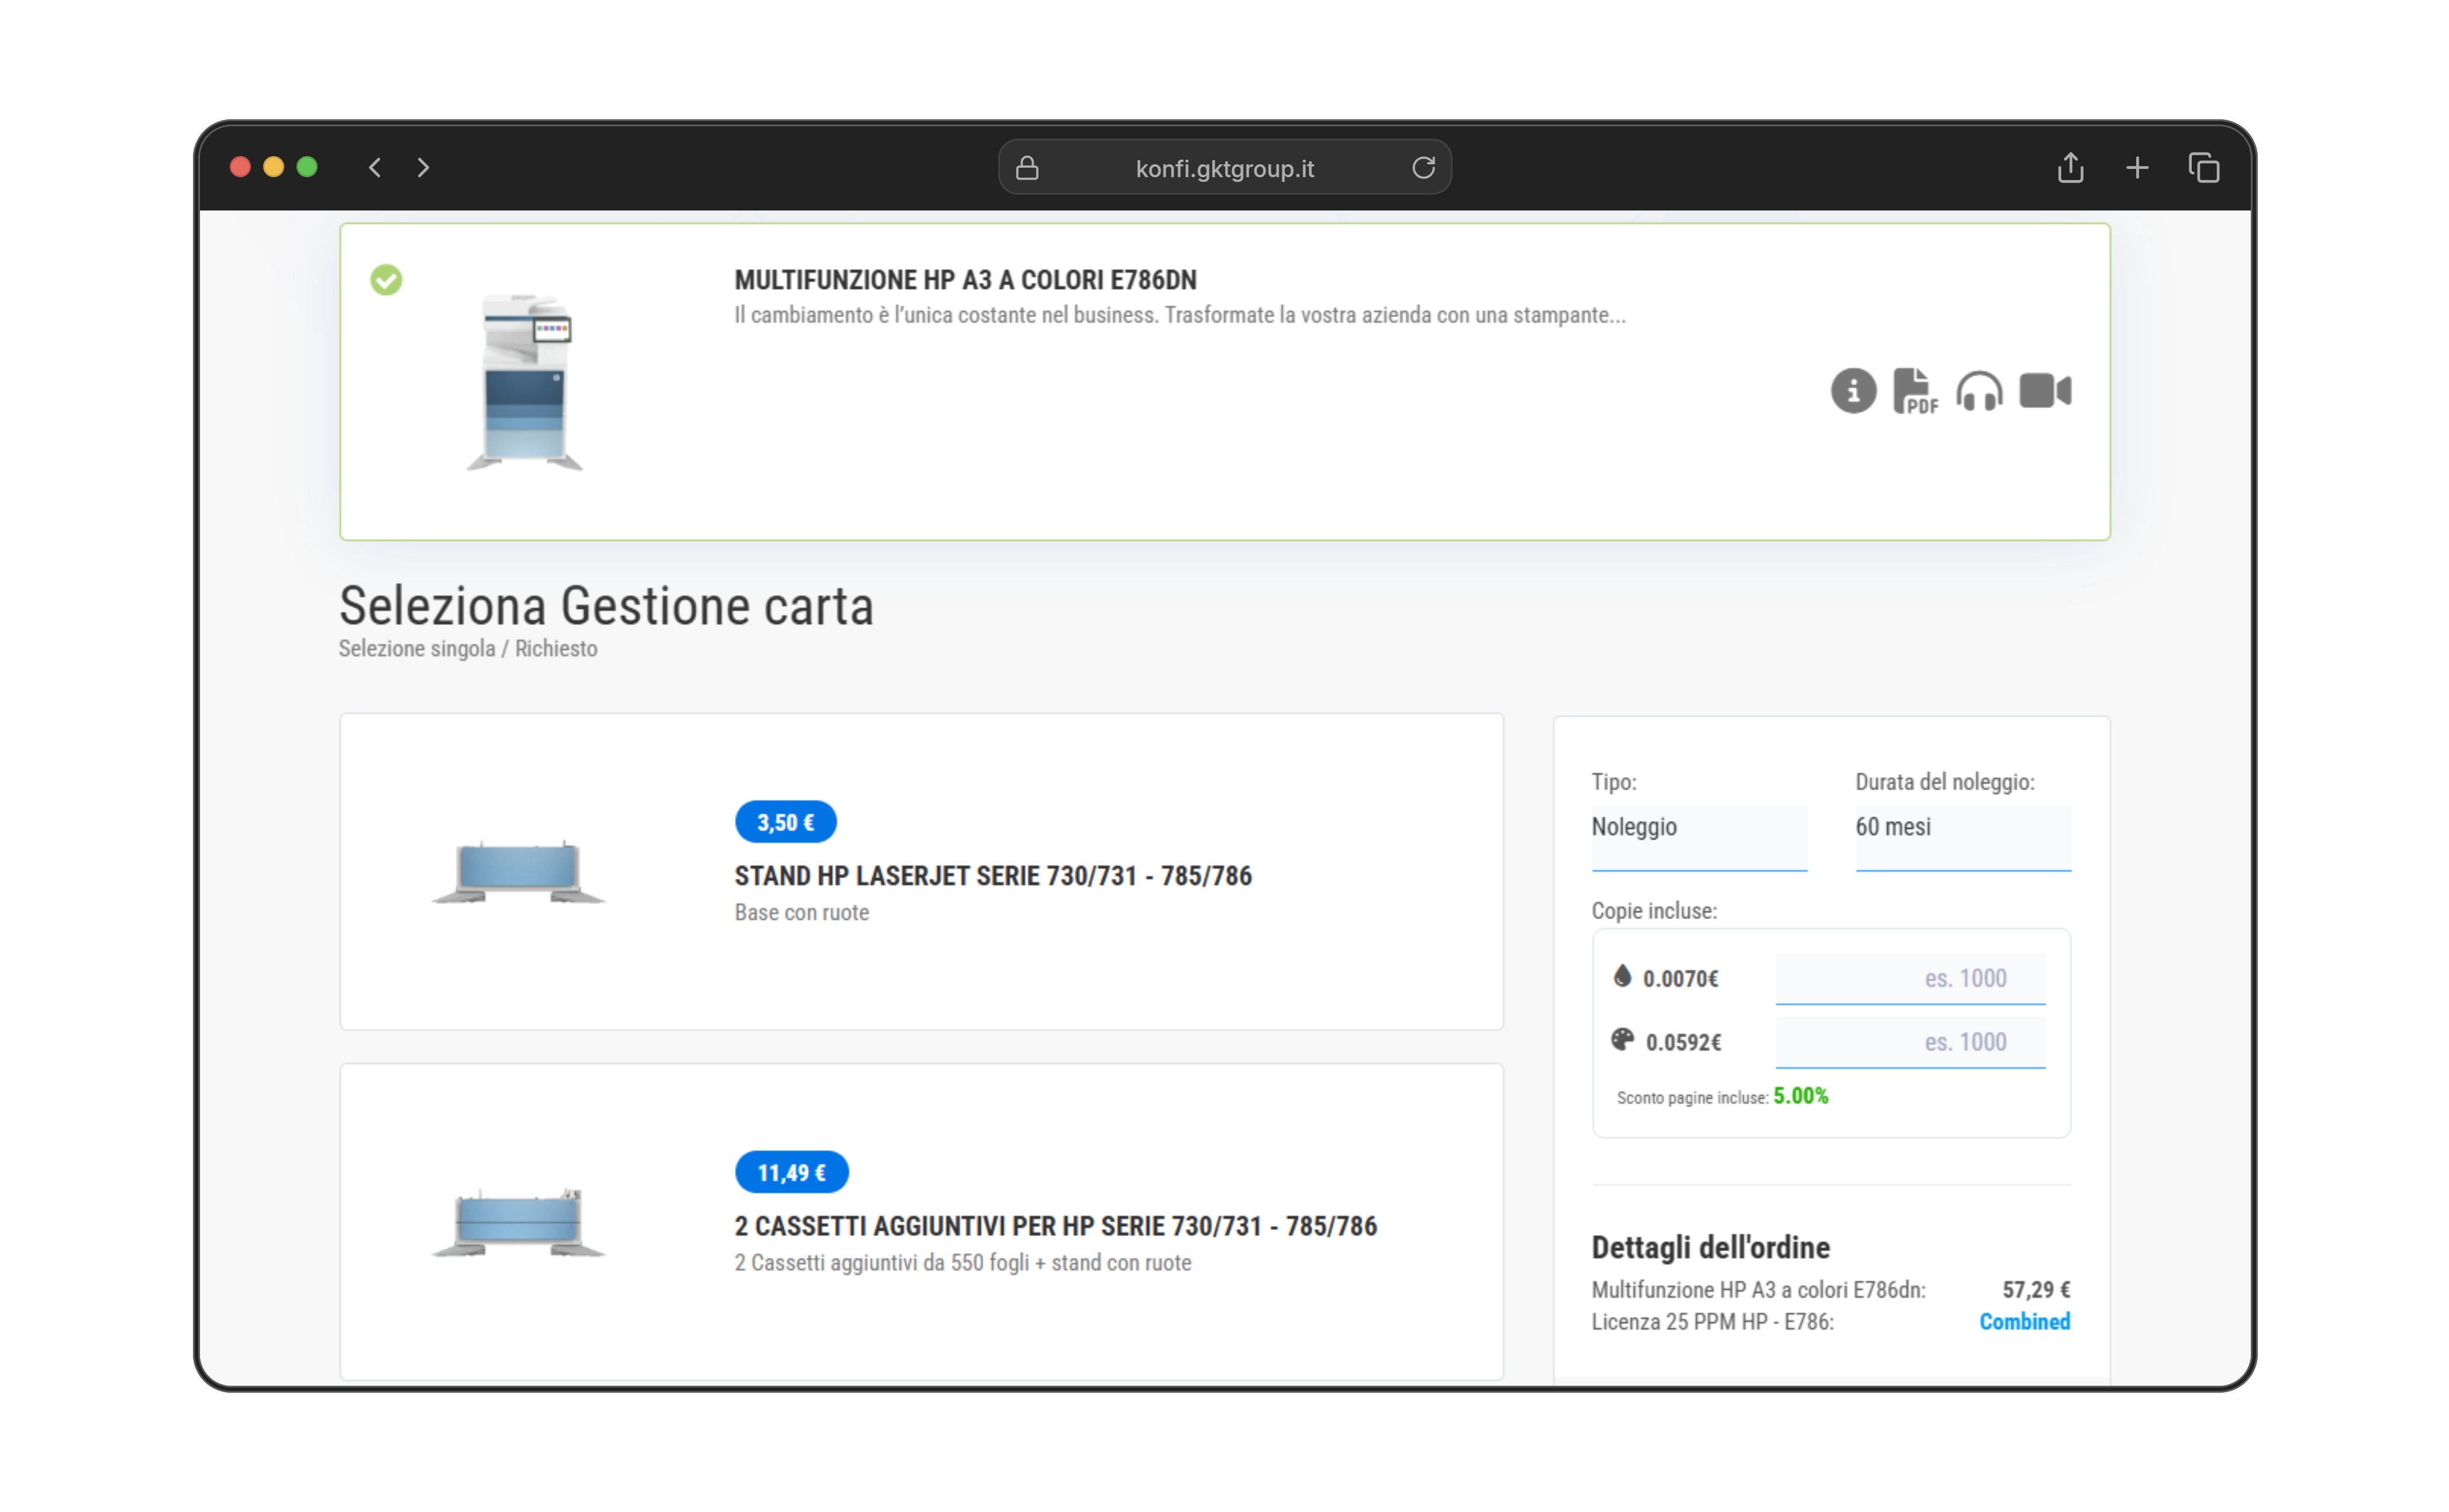Image resolution: width=2449 pixels, height=1512 pixels.
Task: Click the konfi.gktgroup.it address bar
Action: point(1225,168)
